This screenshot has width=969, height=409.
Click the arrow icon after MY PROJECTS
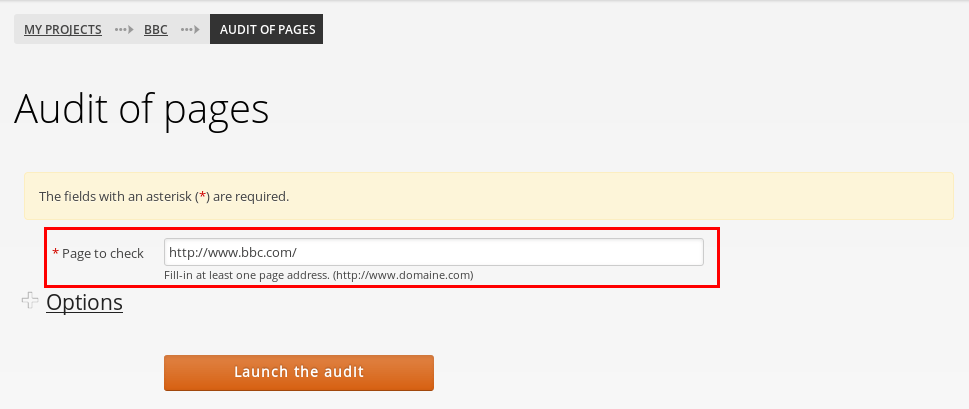click(124, 29)
